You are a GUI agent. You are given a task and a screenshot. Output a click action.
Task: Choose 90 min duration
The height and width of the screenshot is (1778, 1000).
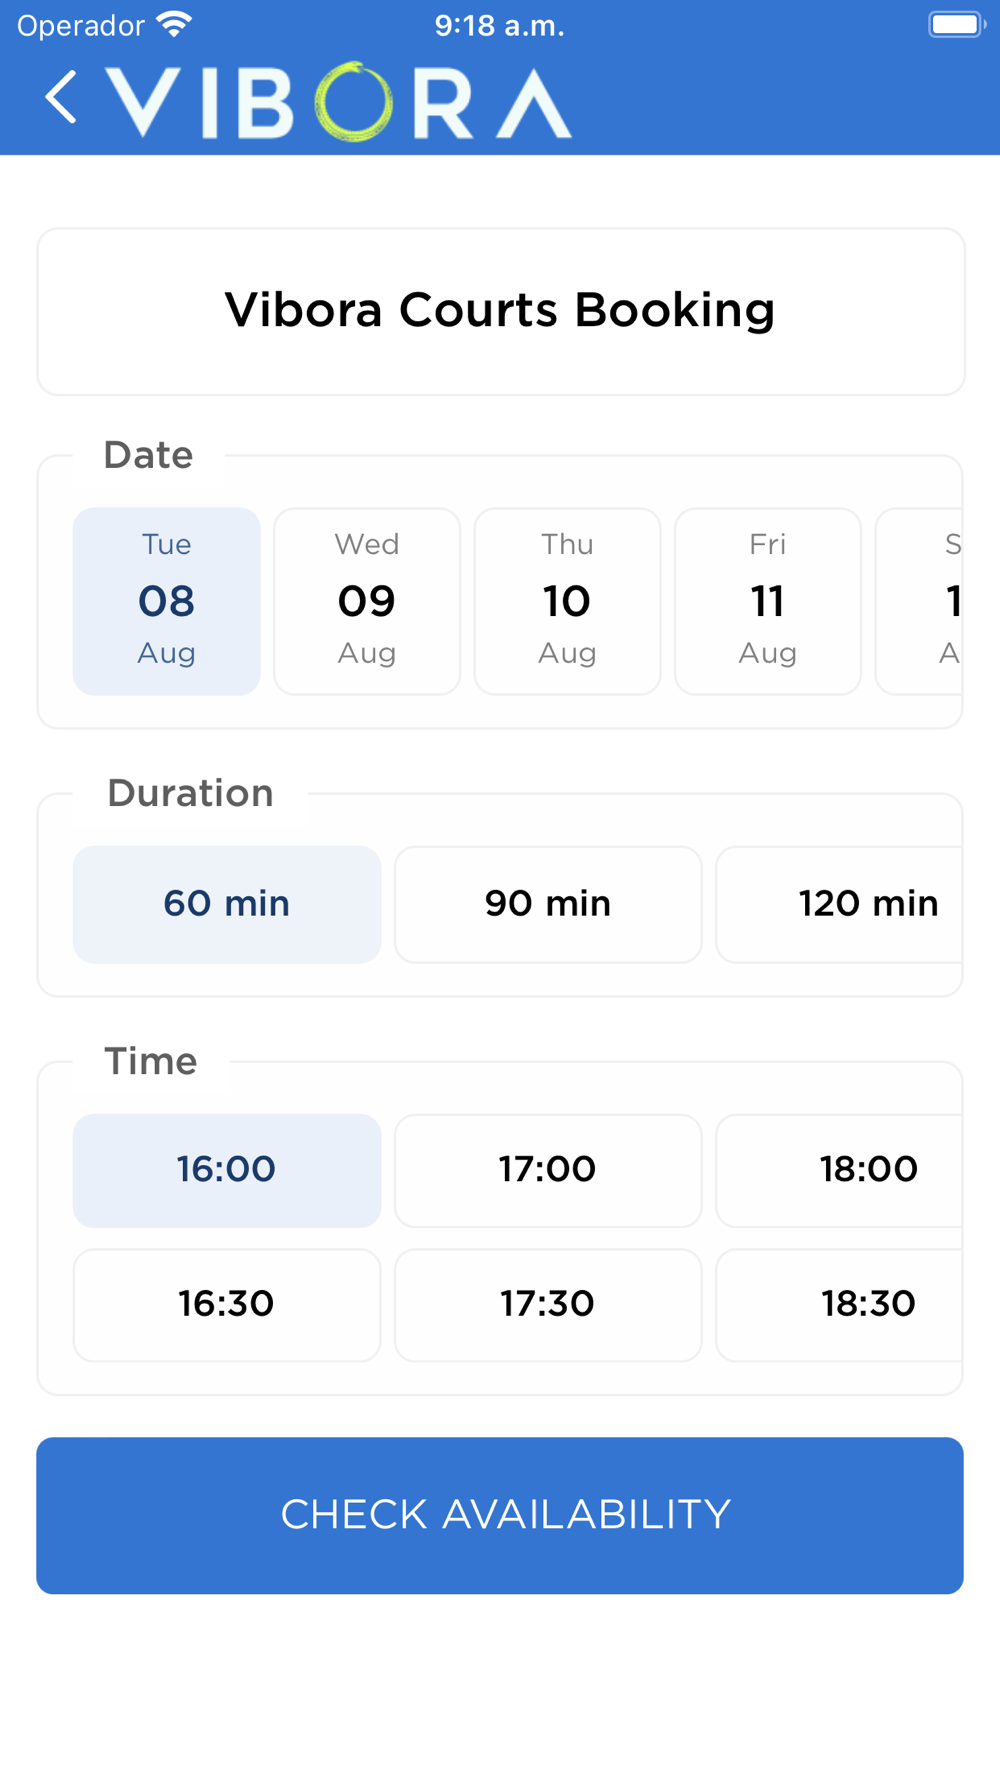(548, 904)
